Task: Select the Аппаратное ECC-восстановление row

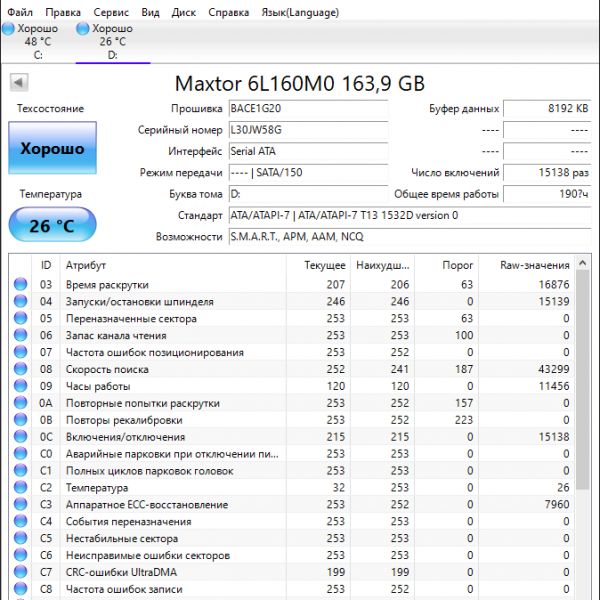Action: [x=292, y=504]
